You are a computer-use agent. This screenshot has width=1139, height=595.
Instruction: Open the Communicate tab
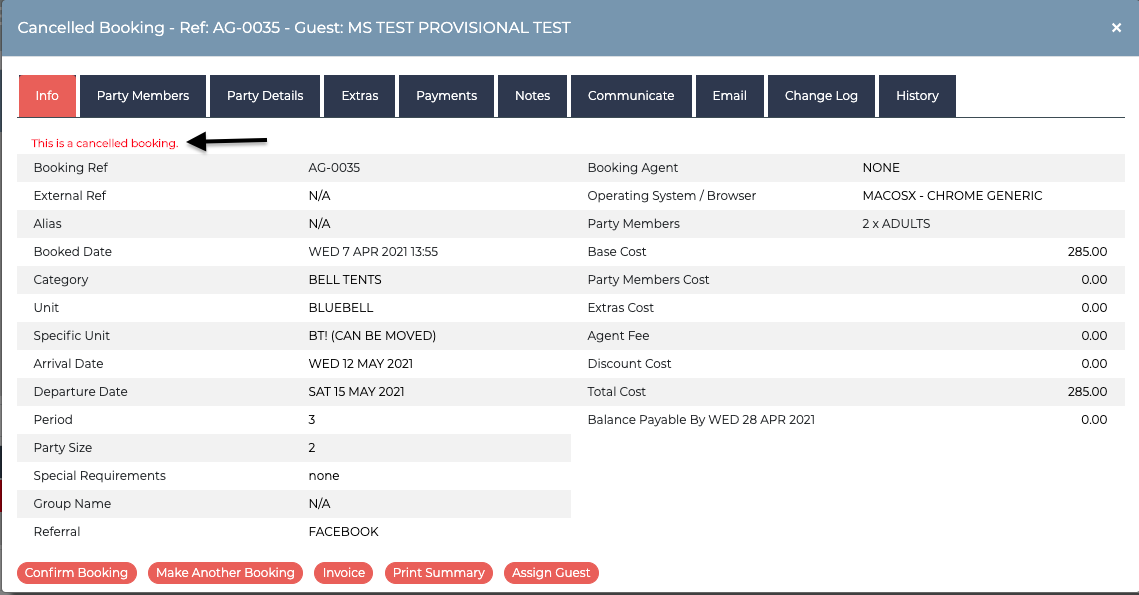[631, 96]
